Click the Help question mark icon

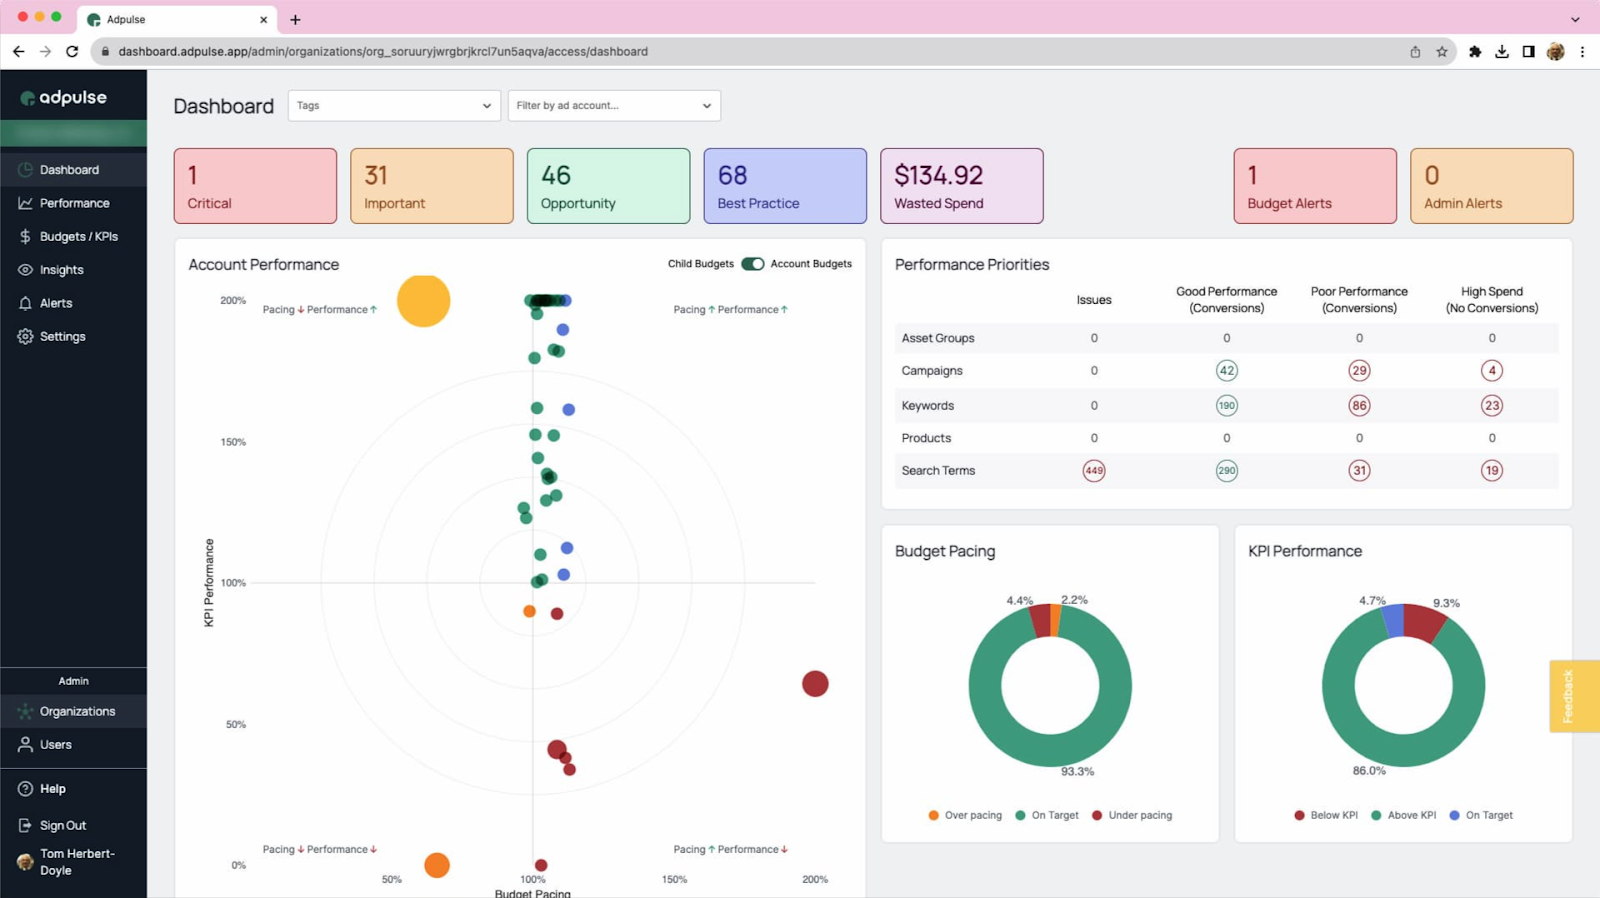point(25,789)
